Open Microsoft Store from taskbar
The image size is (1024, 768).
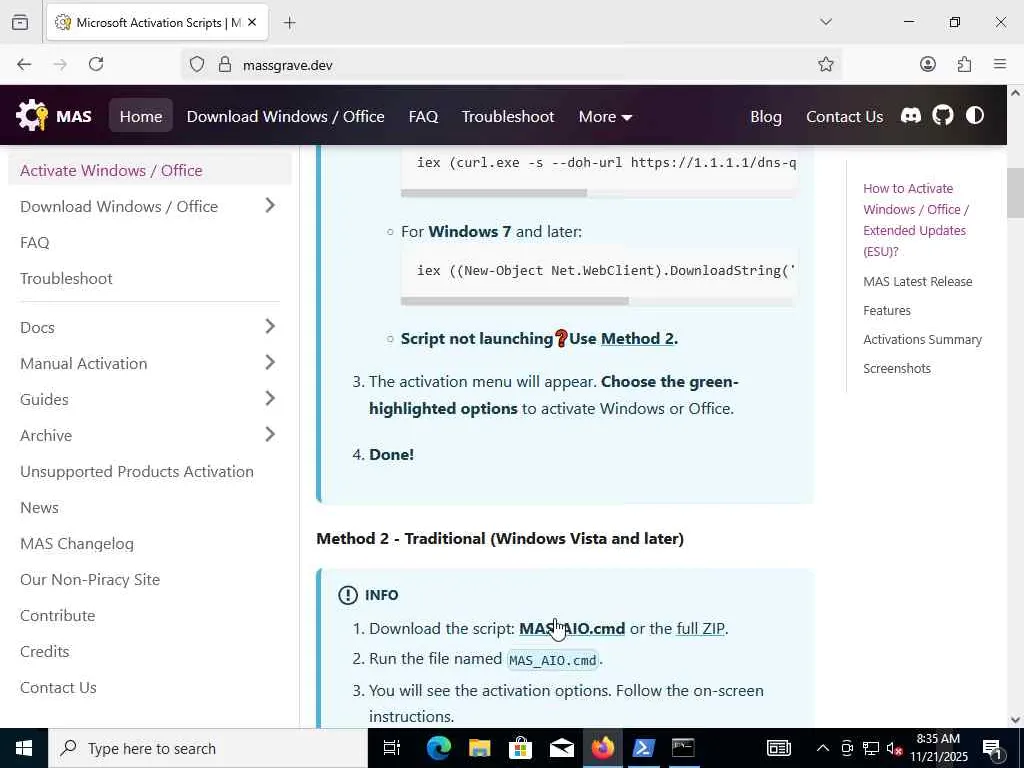520,748
